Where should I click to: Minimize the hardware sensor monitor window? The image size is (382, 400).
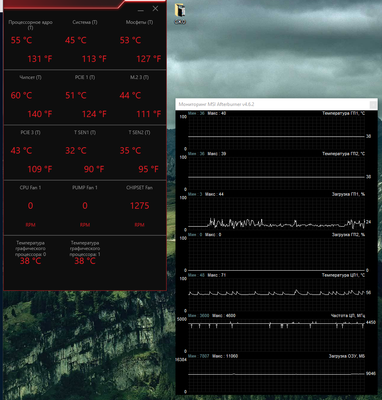tap(141, 10)
